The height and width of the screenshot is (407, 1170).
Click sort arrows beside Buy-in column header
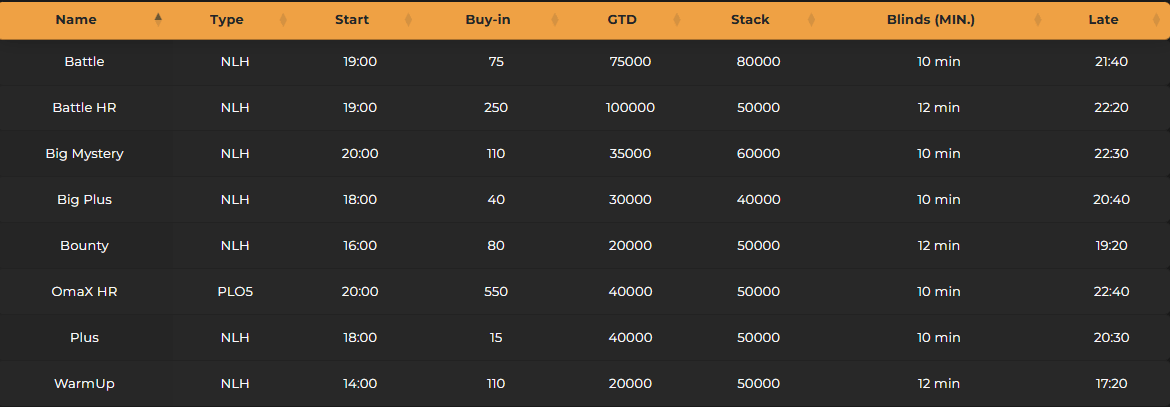click(x=541, y=19)
